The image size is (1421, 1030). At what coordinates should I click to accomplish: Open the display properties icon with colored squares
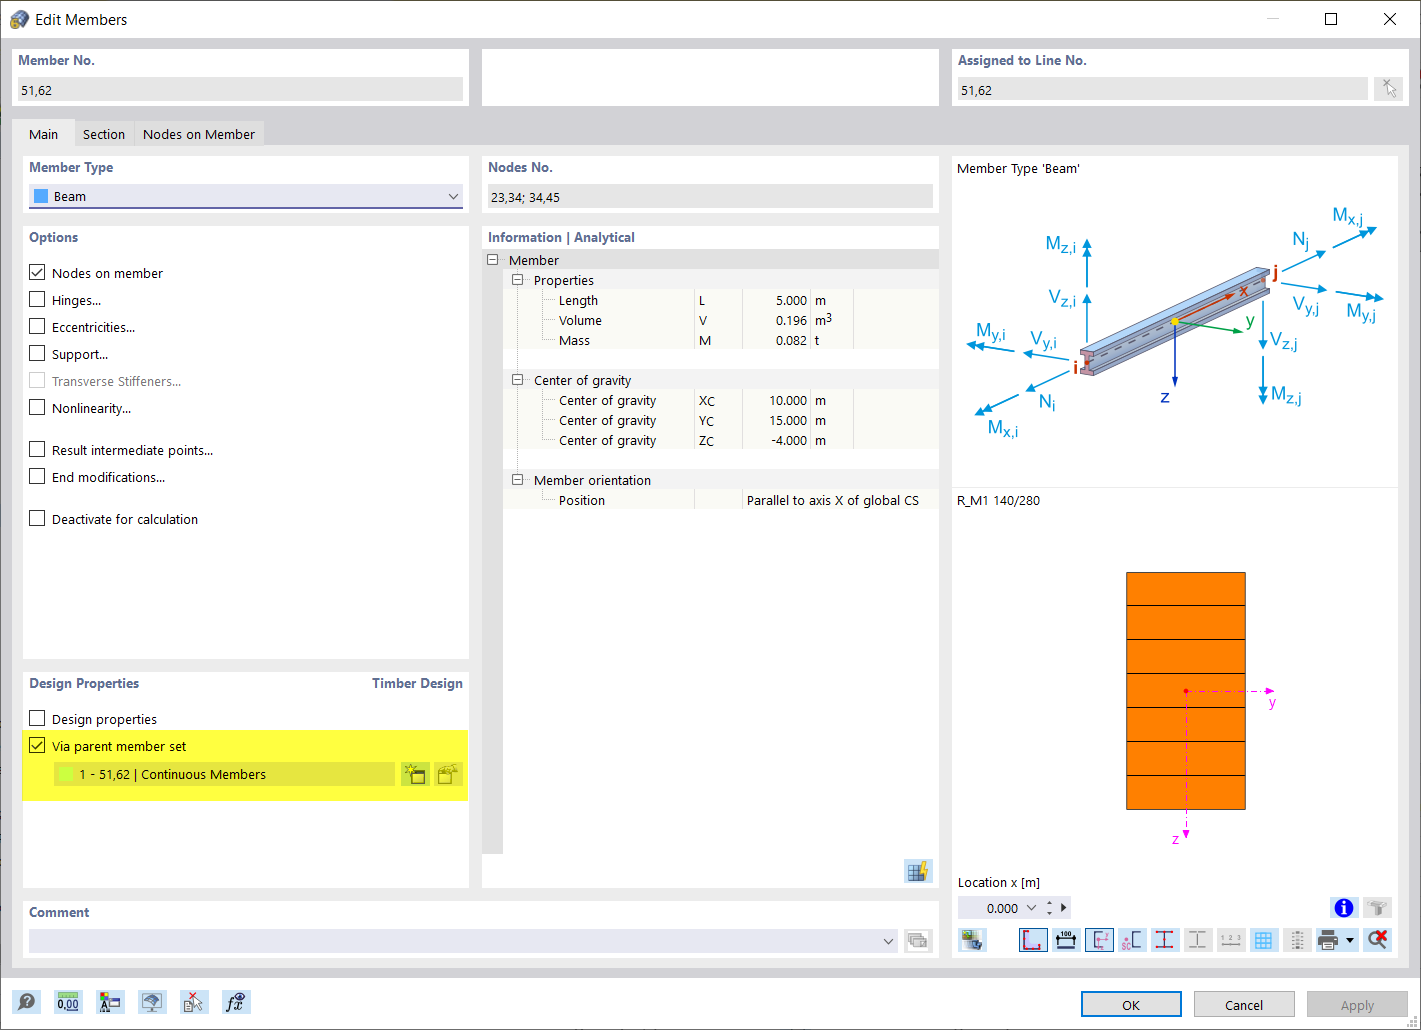[x=110, y=1002]
